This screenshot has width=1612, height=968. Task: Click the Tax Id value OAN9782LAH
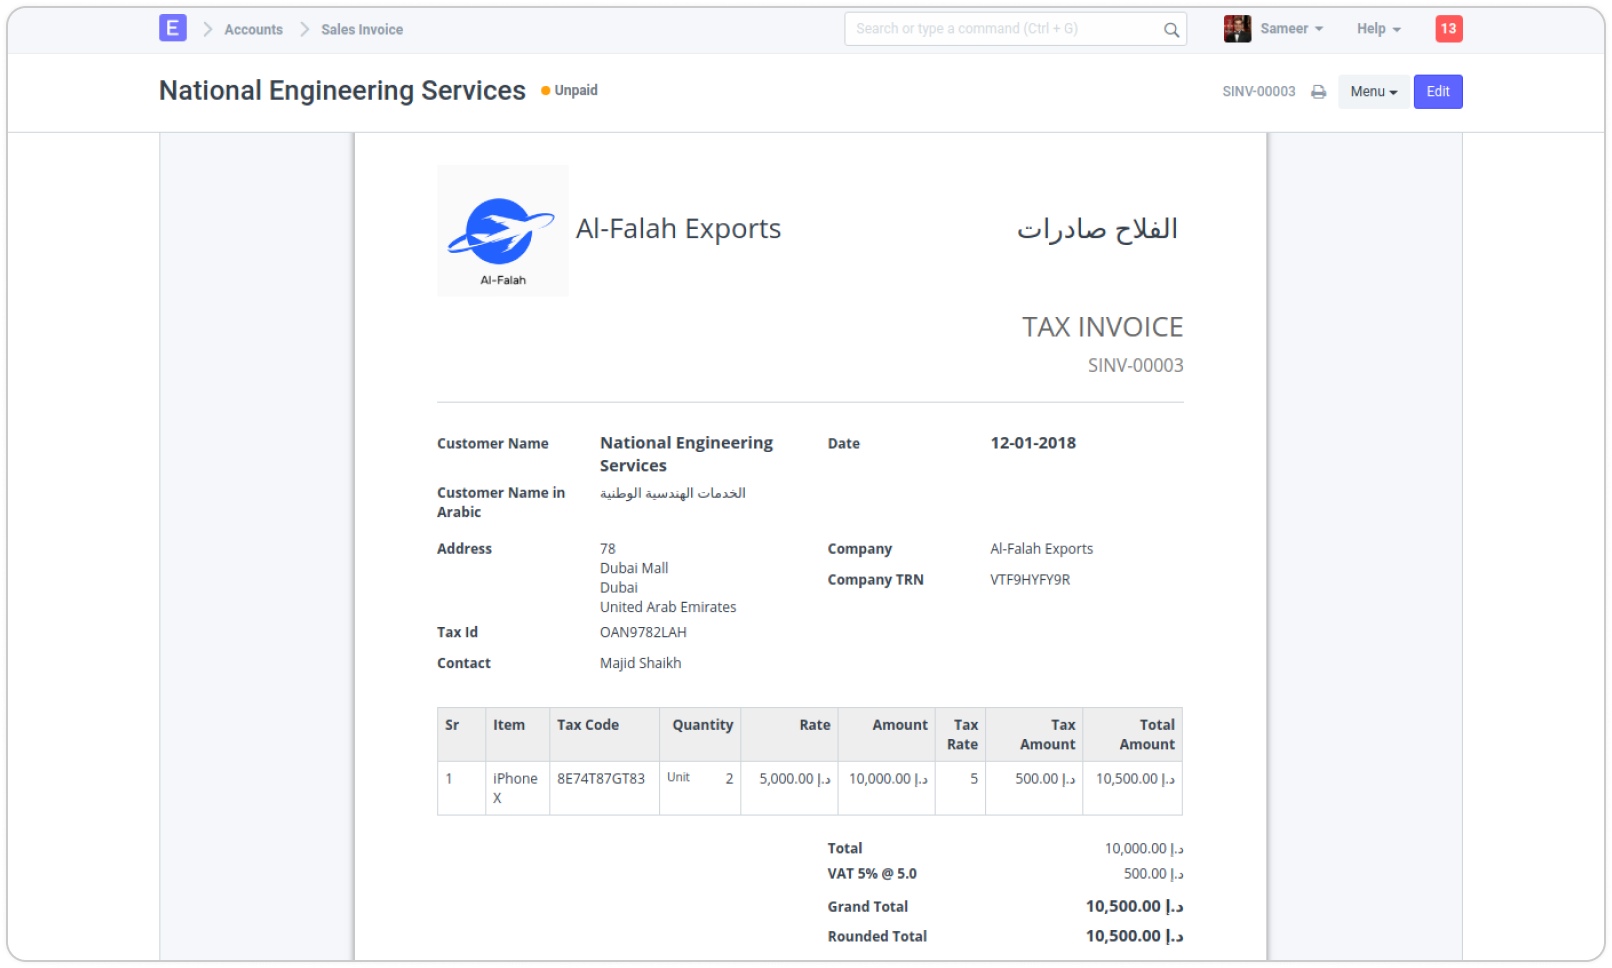[643, 633]
